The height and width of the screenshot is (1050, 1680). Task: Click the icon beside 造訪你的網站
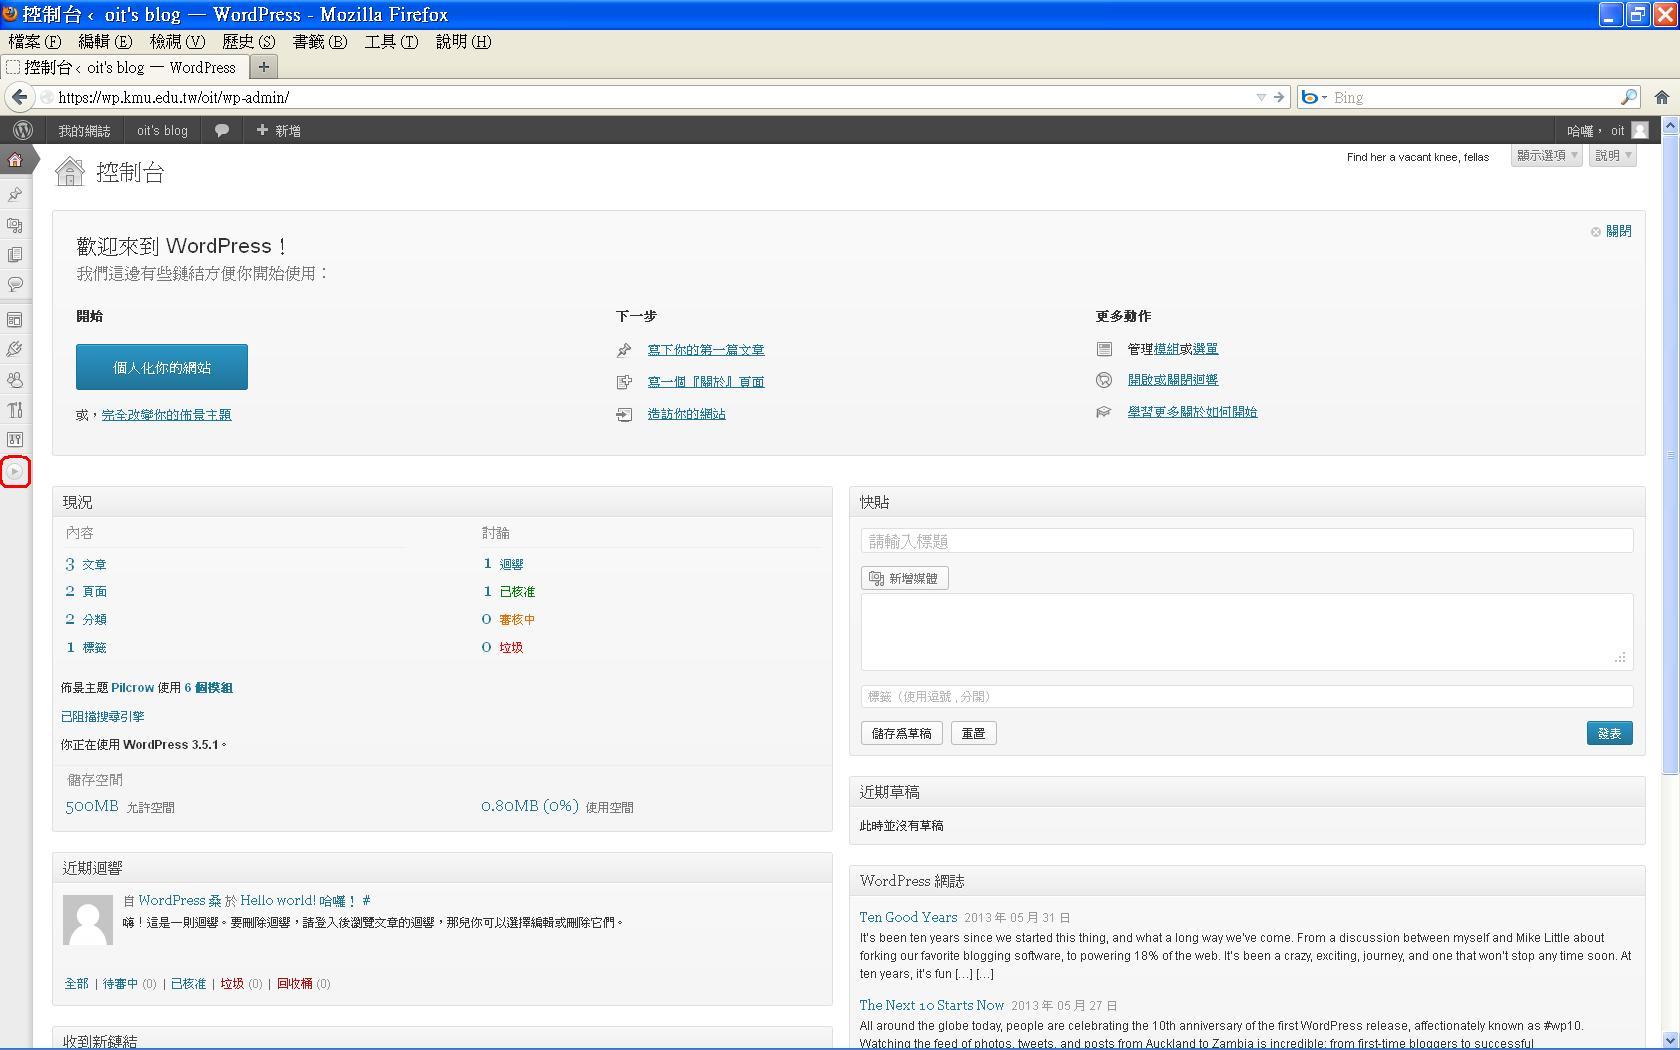coord(624,414)
